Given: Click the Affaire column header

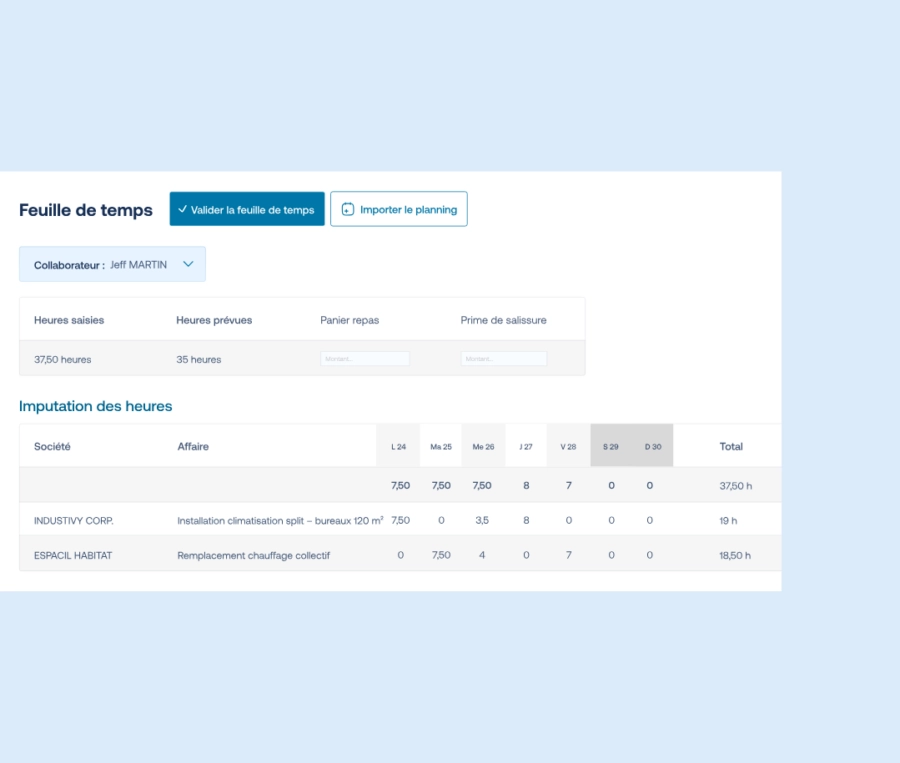Looking at the screenshot, I should click(x=193, y=447).
